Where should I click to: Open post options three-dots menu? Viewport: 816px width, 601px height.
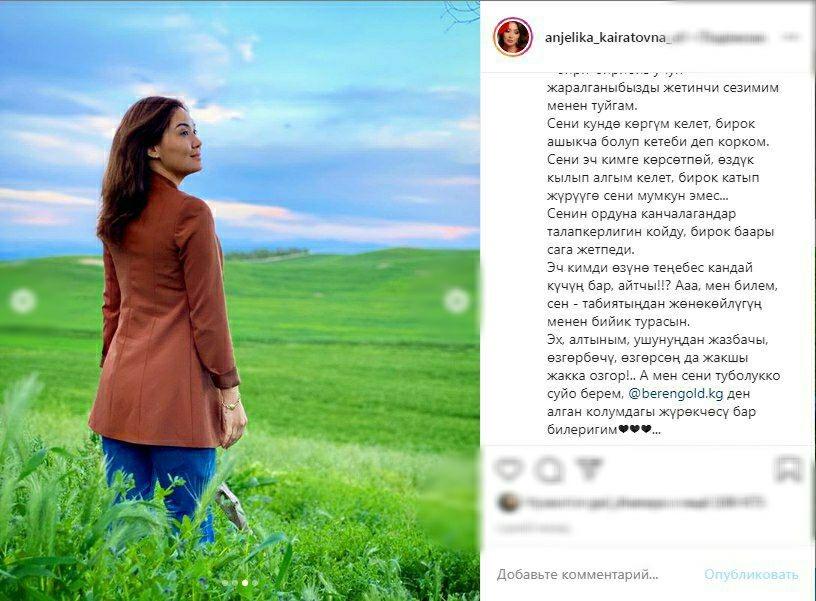point(790,37)
